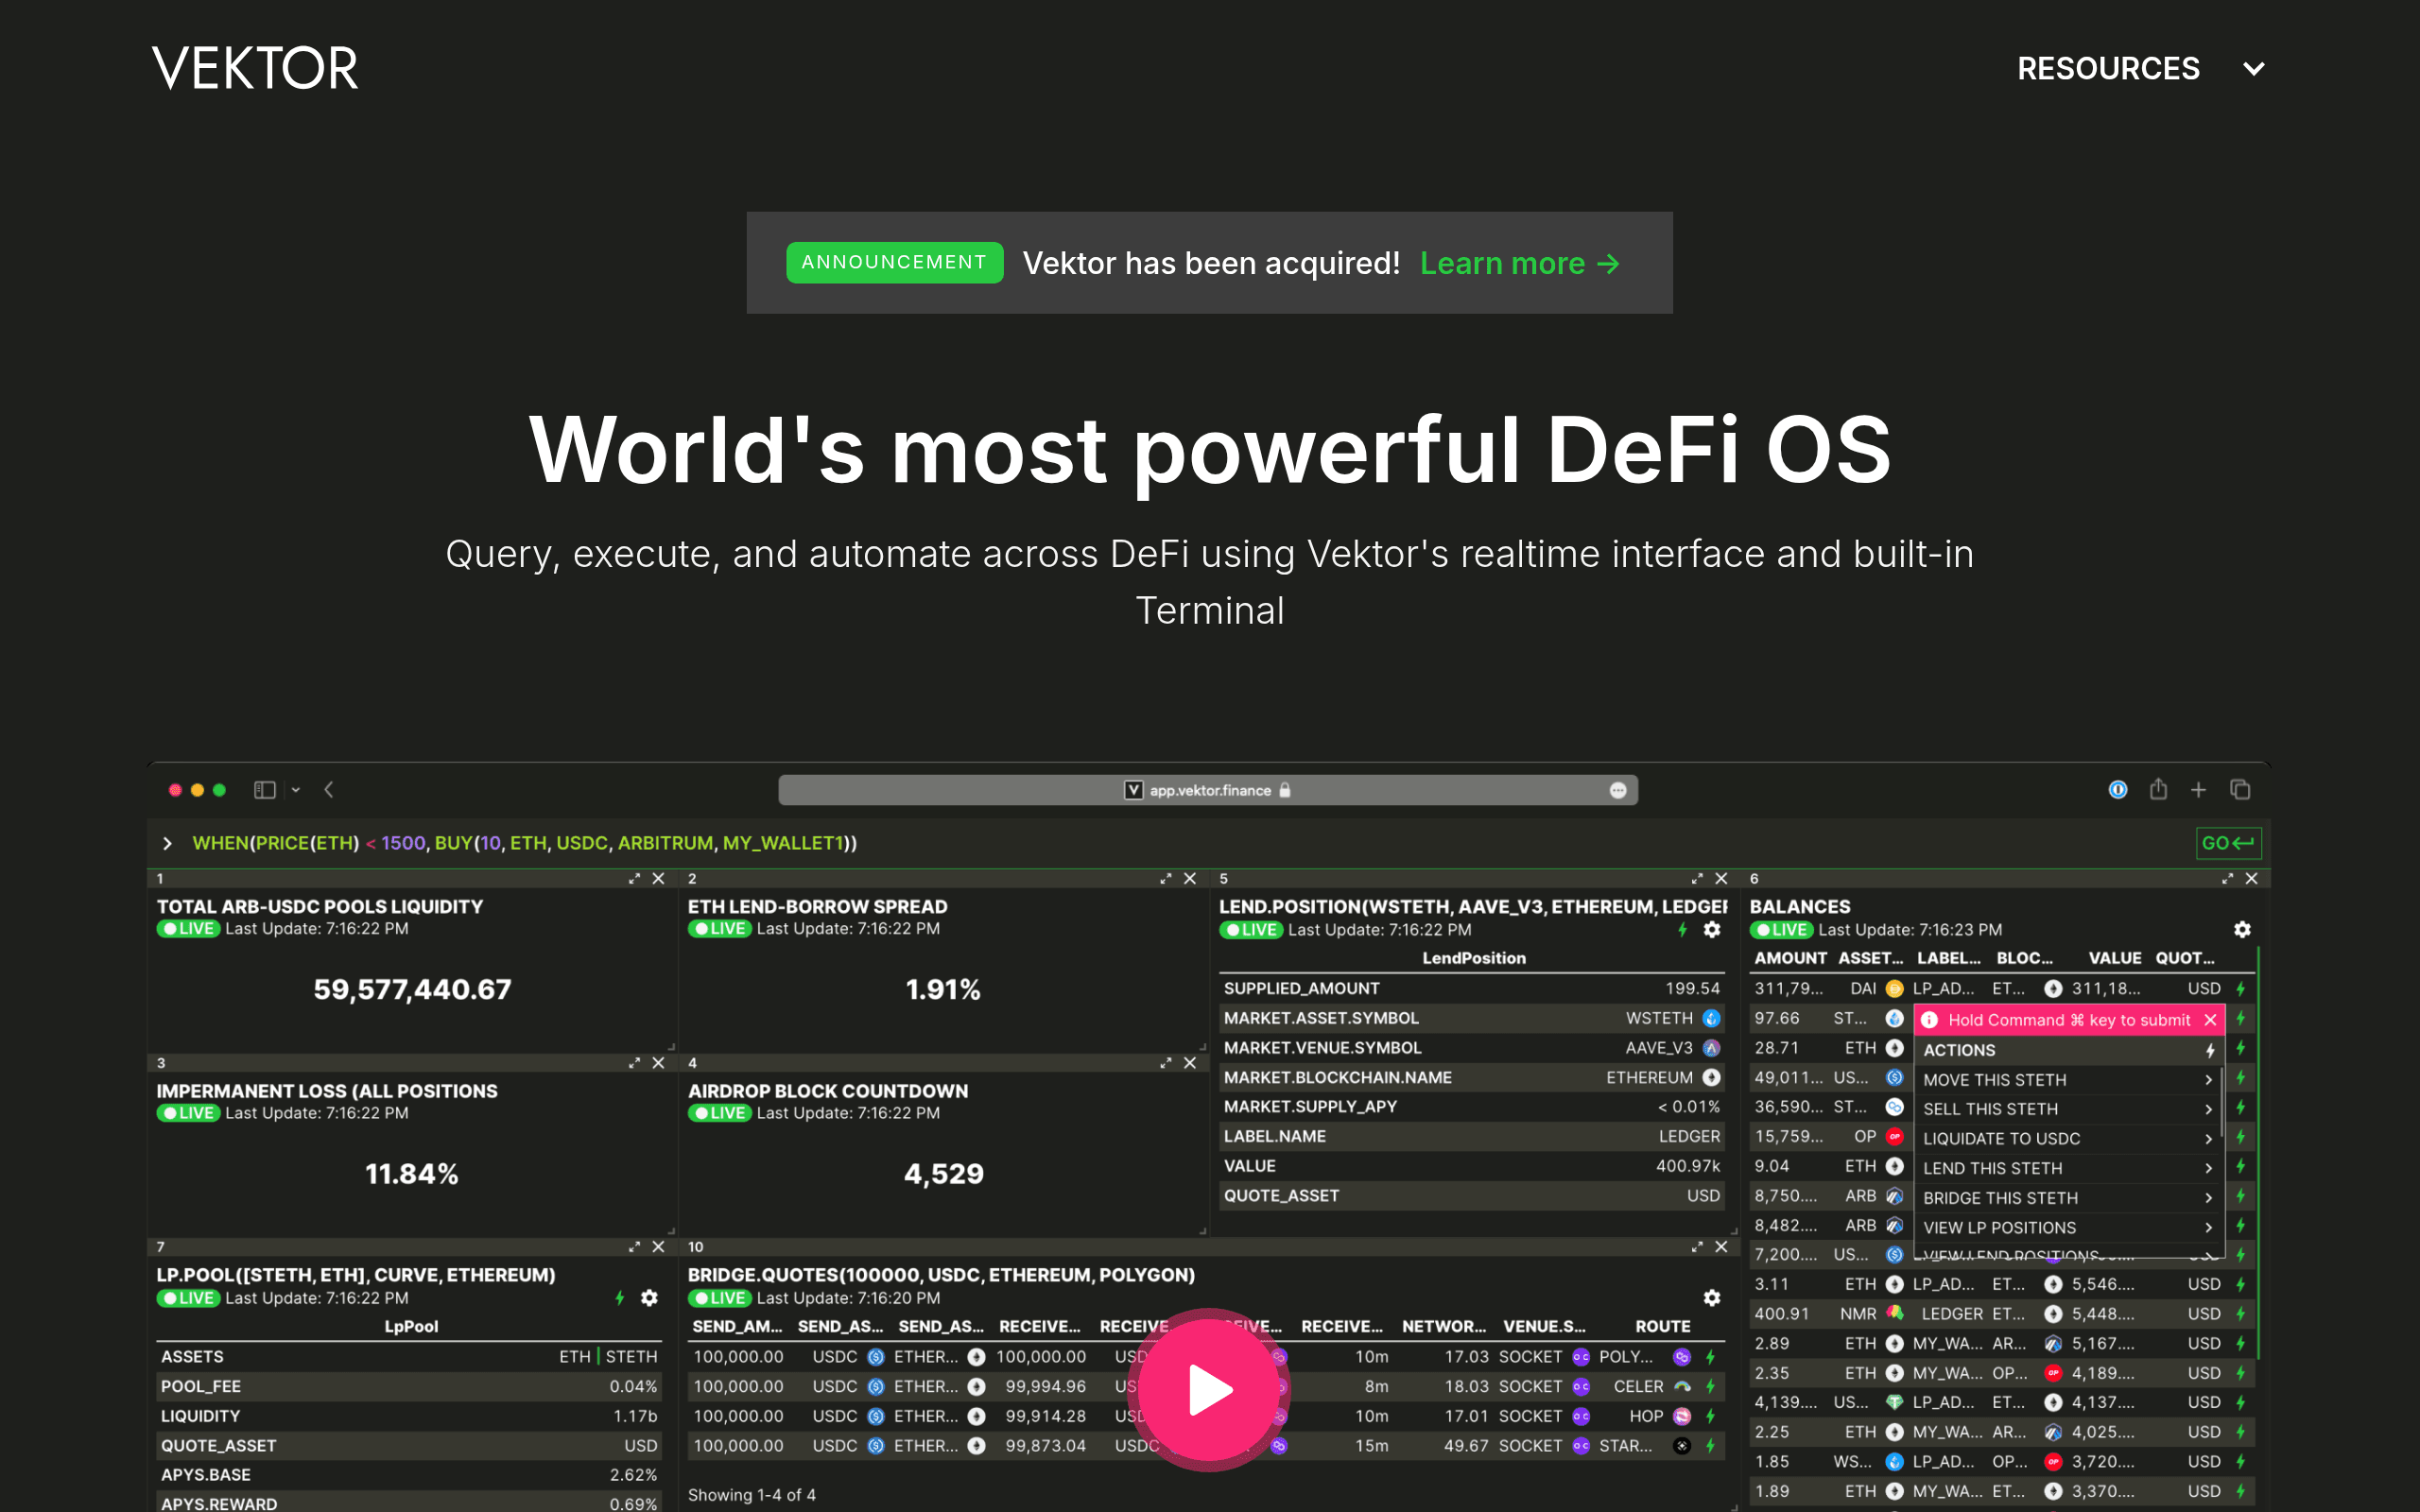This screenshot has width=2420, height=1512.
Task: Expand the Resources dropdown chevron
Action: pos(2253,69)
